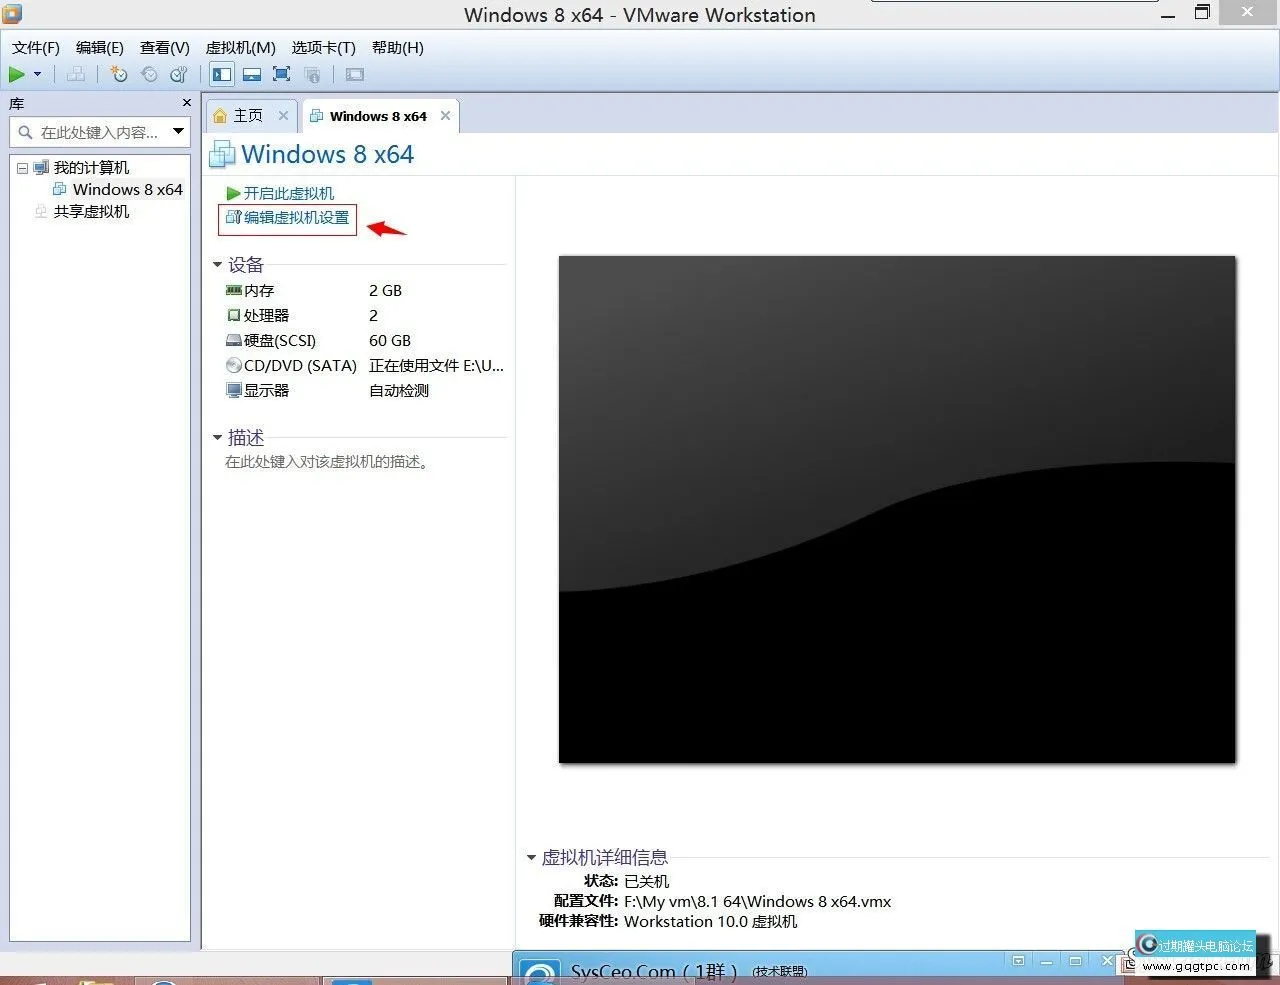Switch to the 主页 tab
The height and width of the screenshot is (985, 1280).
(248, 115)
